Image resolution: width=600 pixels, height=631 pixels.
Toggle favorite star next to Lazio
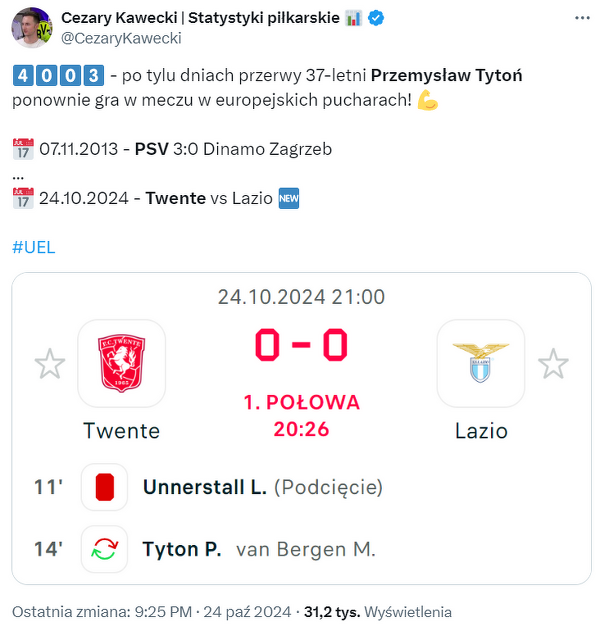pos(553,364)
